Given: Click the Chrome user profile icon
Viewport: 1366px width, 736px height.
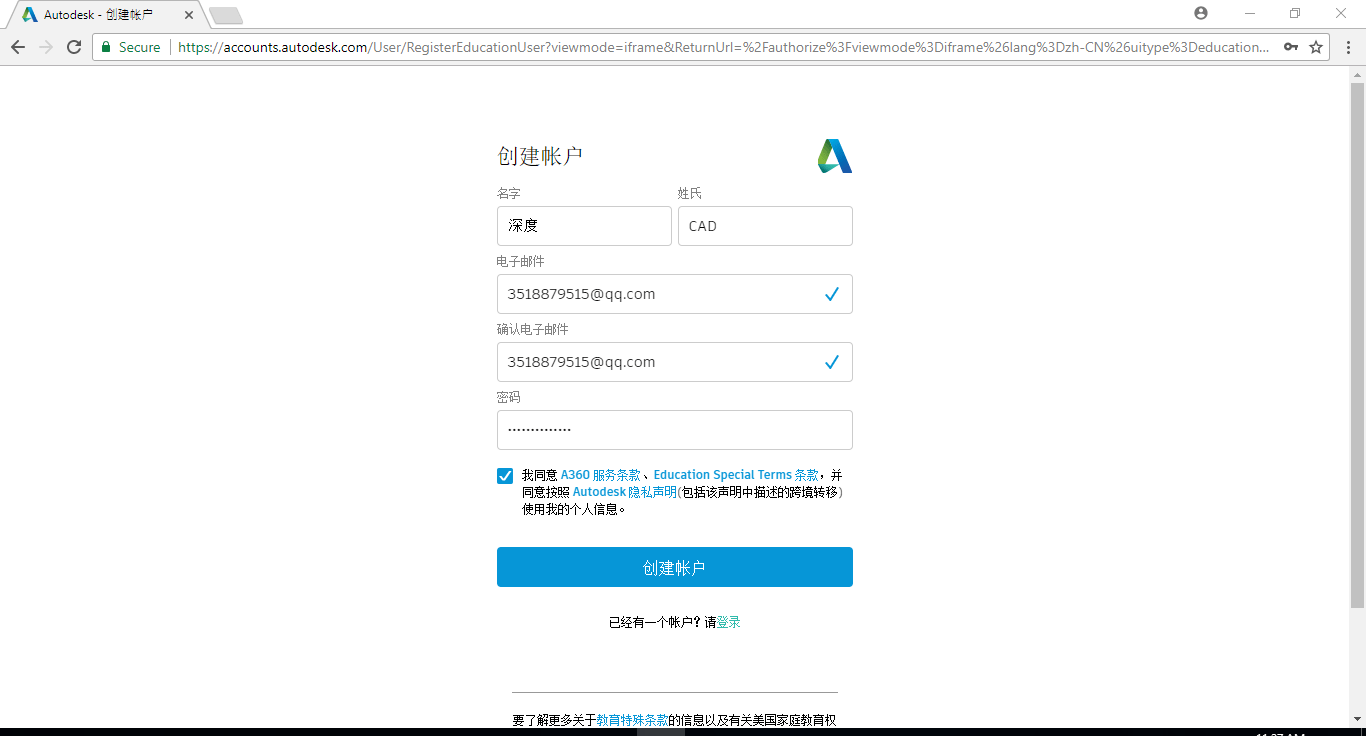Looking at the screenshot, I should tap(1201, 13).
